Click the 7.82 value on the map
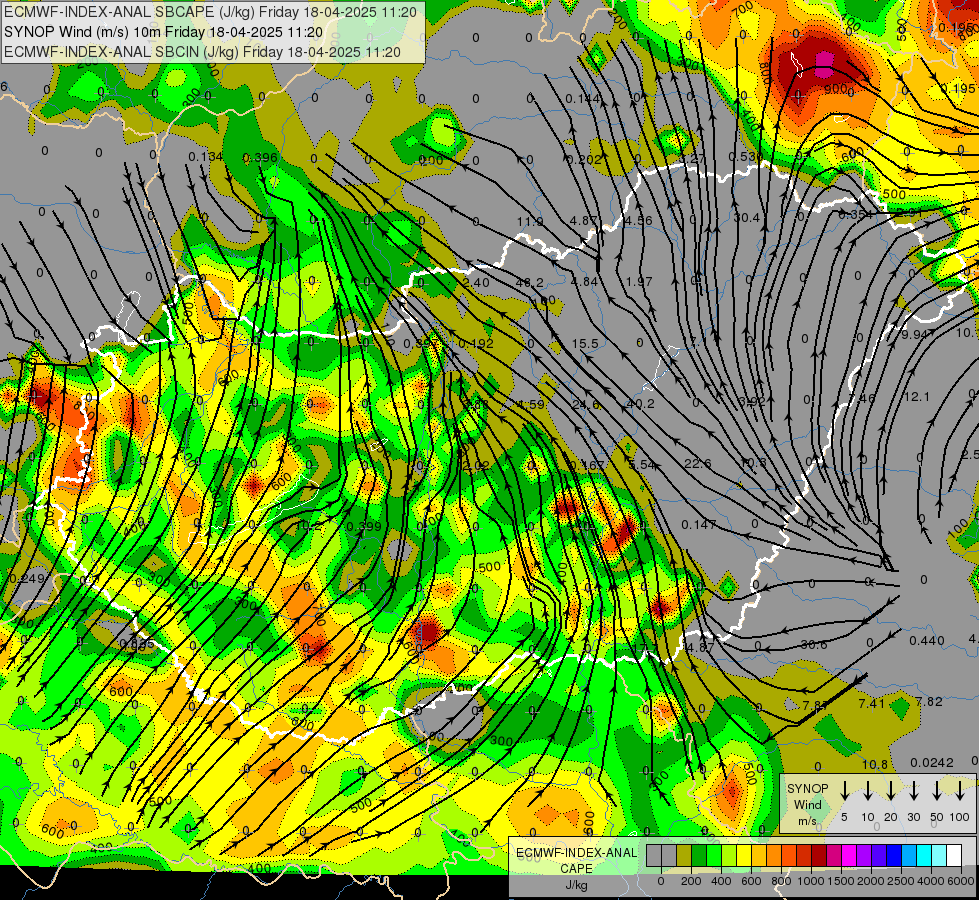Screen dimensions: 979x900 [x=929, y=701]
